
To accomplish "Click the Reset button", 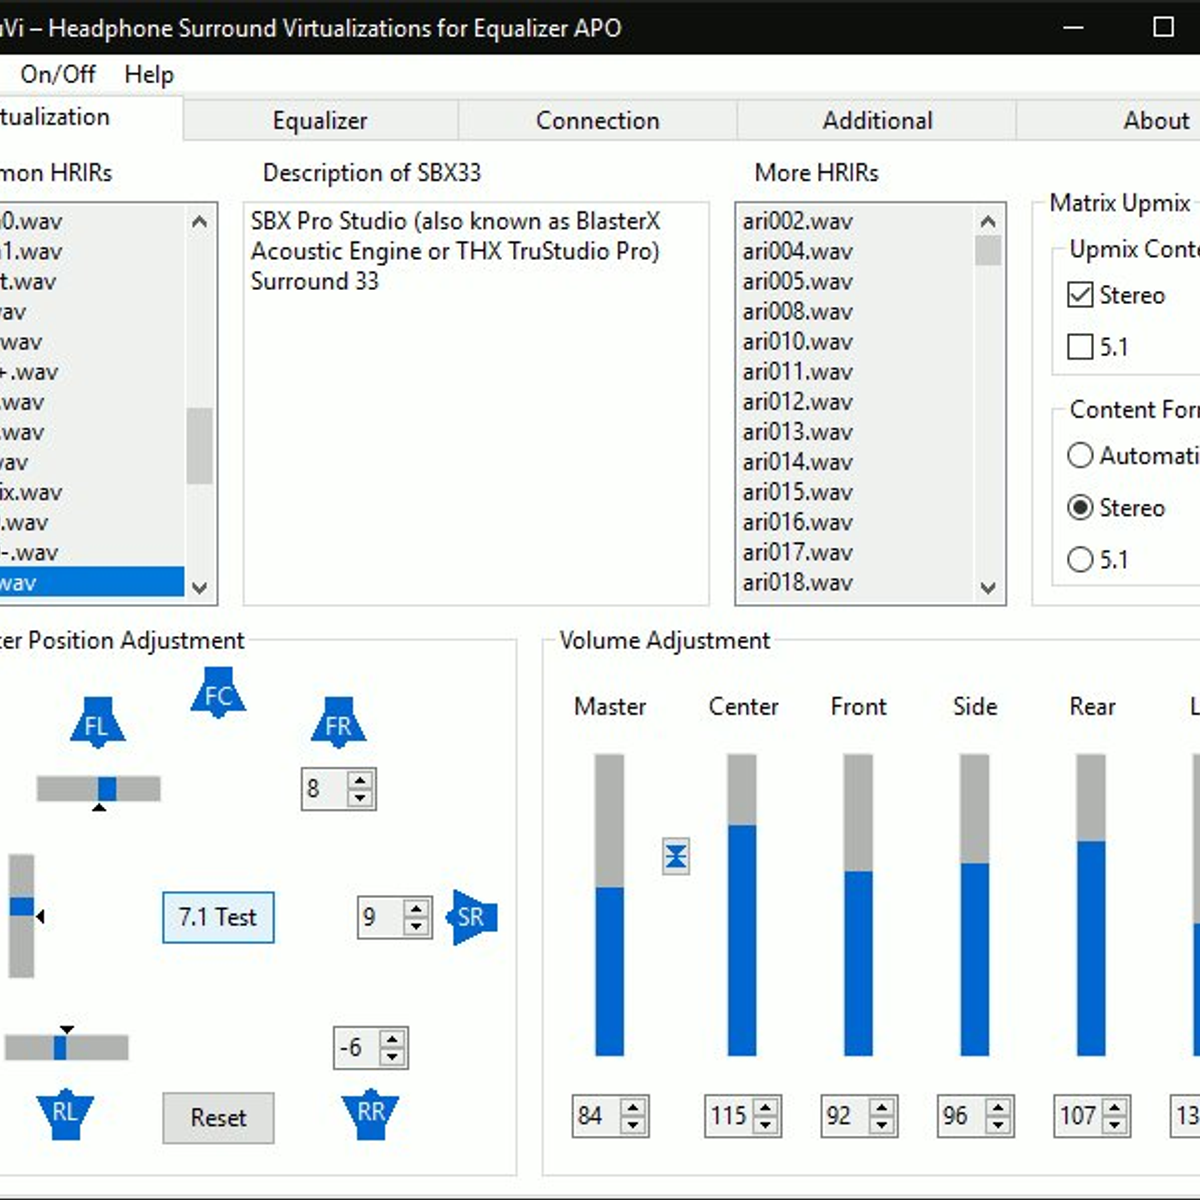I will pyautogui.click(x=218, y=1117).
